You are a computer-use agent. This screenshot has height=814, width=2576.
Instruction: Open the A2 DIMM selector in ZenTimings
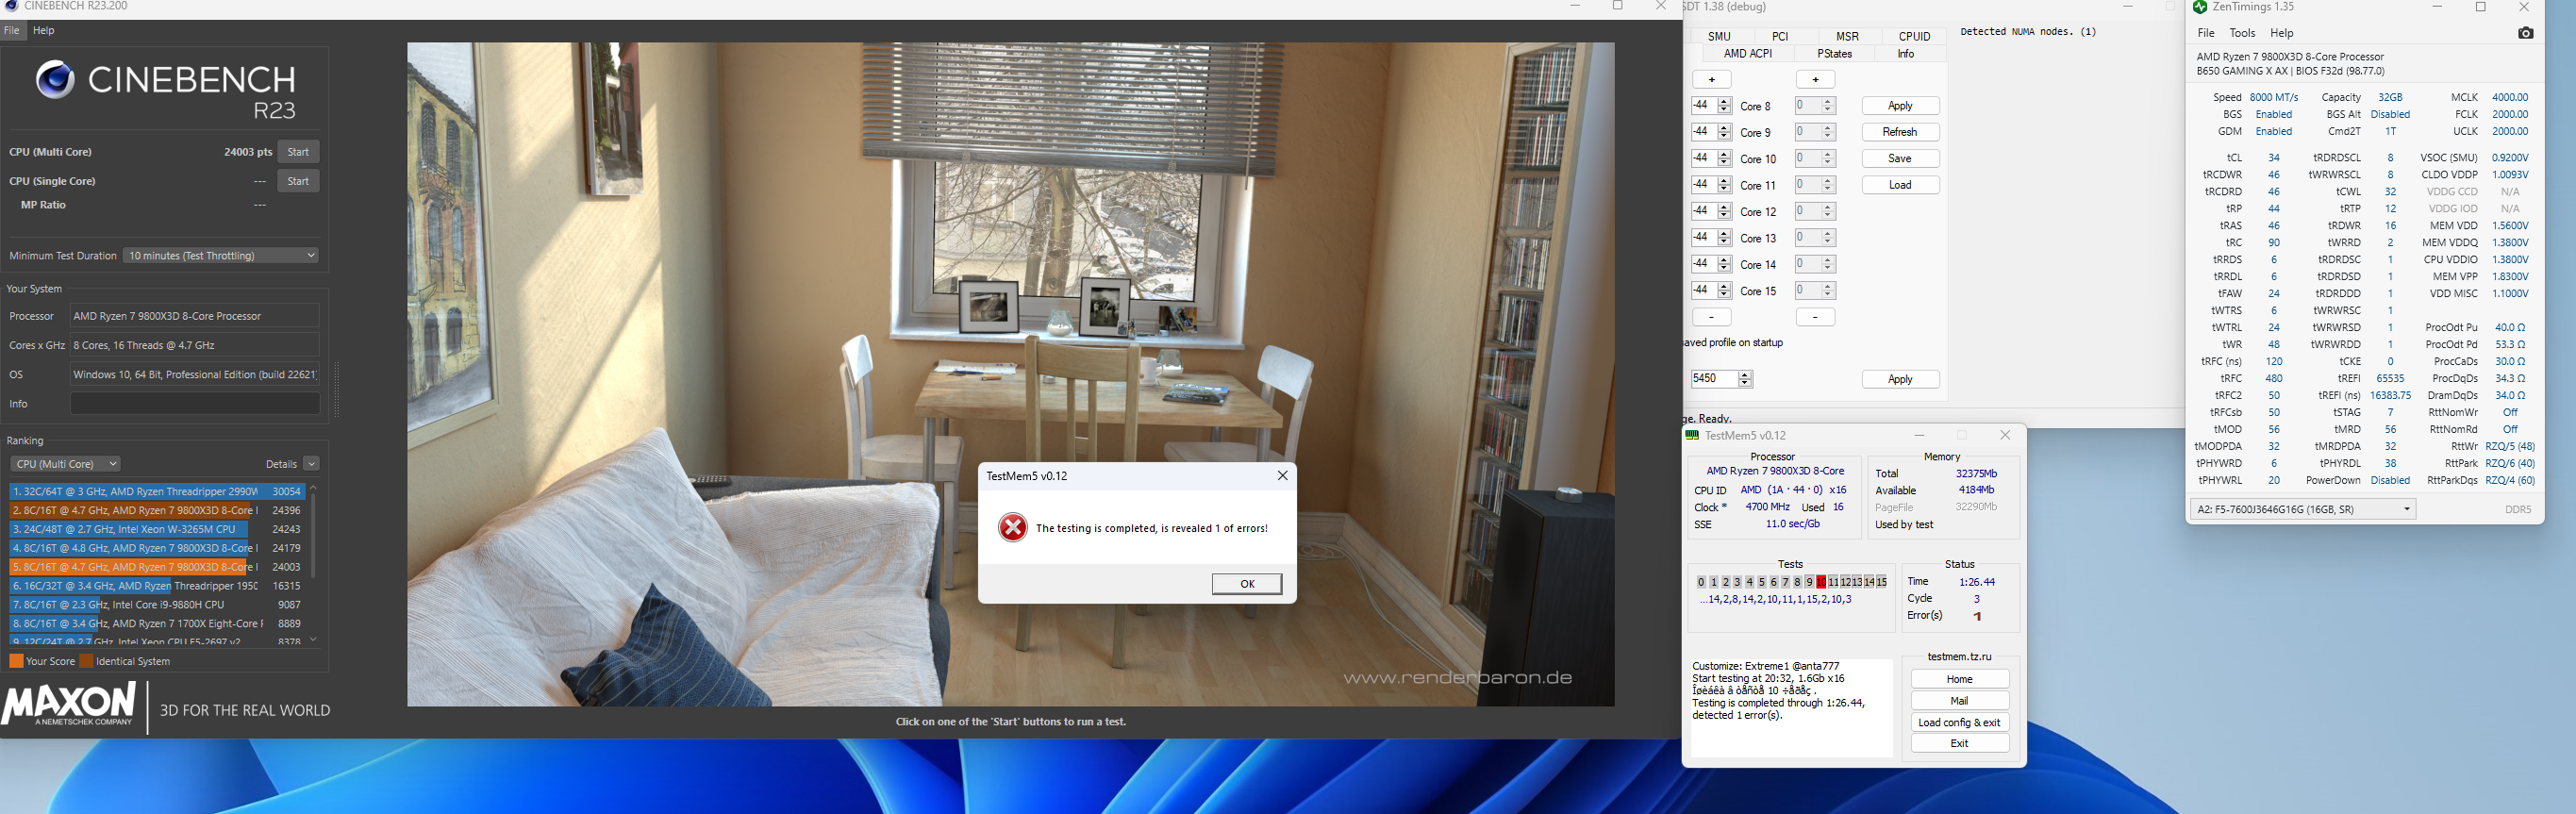point(2303,509)
